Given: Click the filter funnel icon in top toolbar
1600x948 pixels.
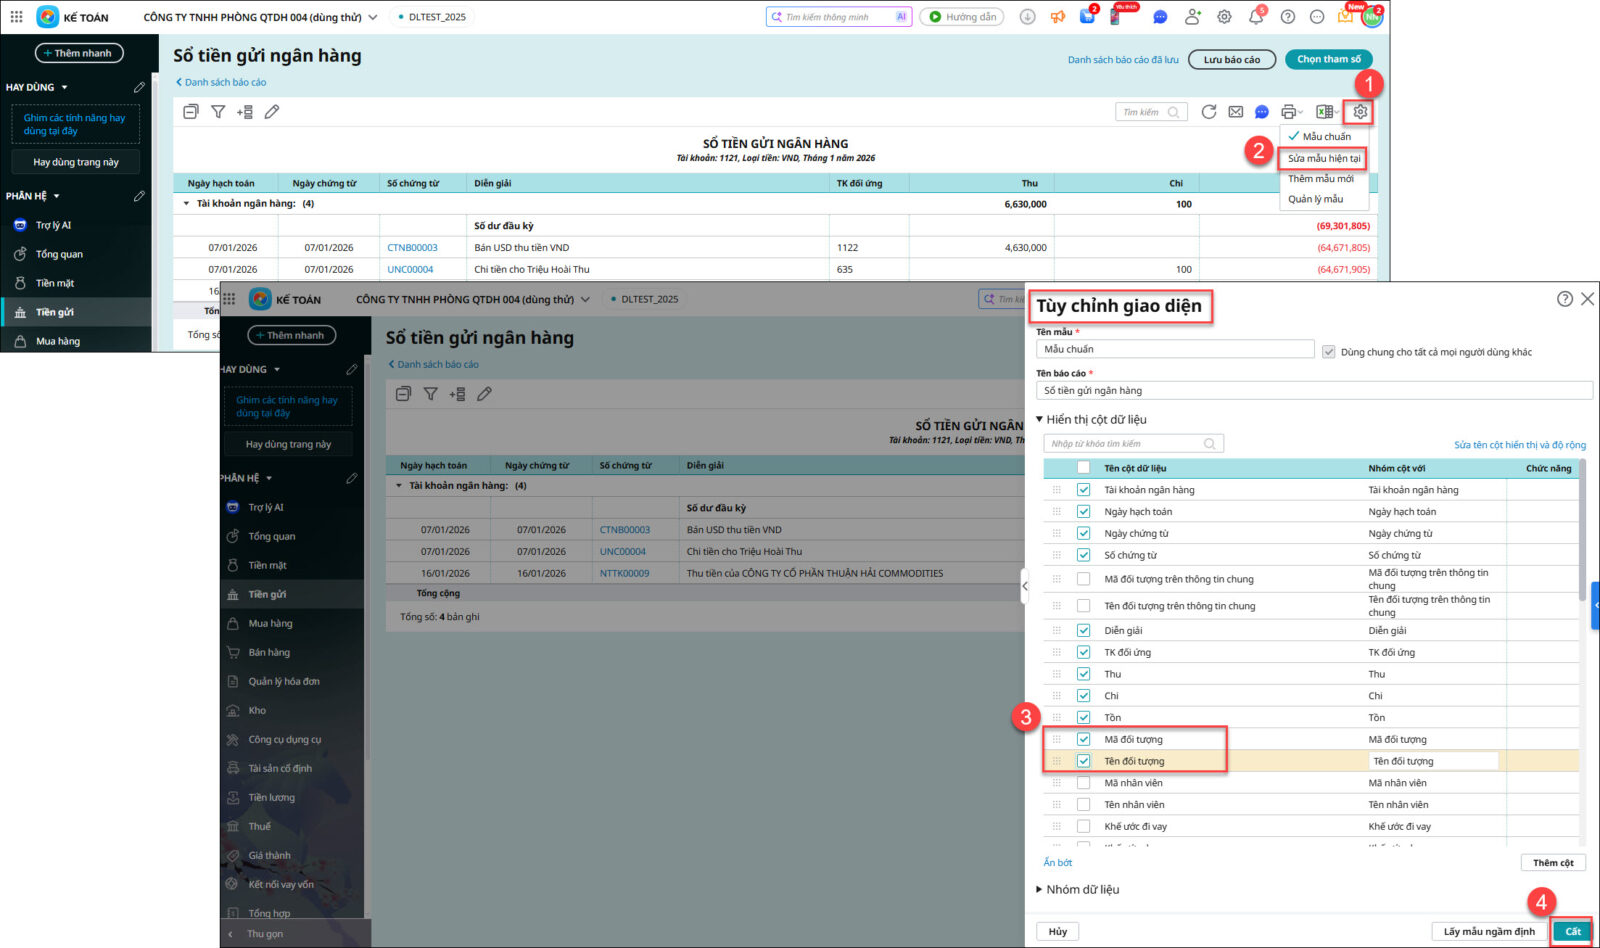Looking at the screenshot, I should coord(218,112).
